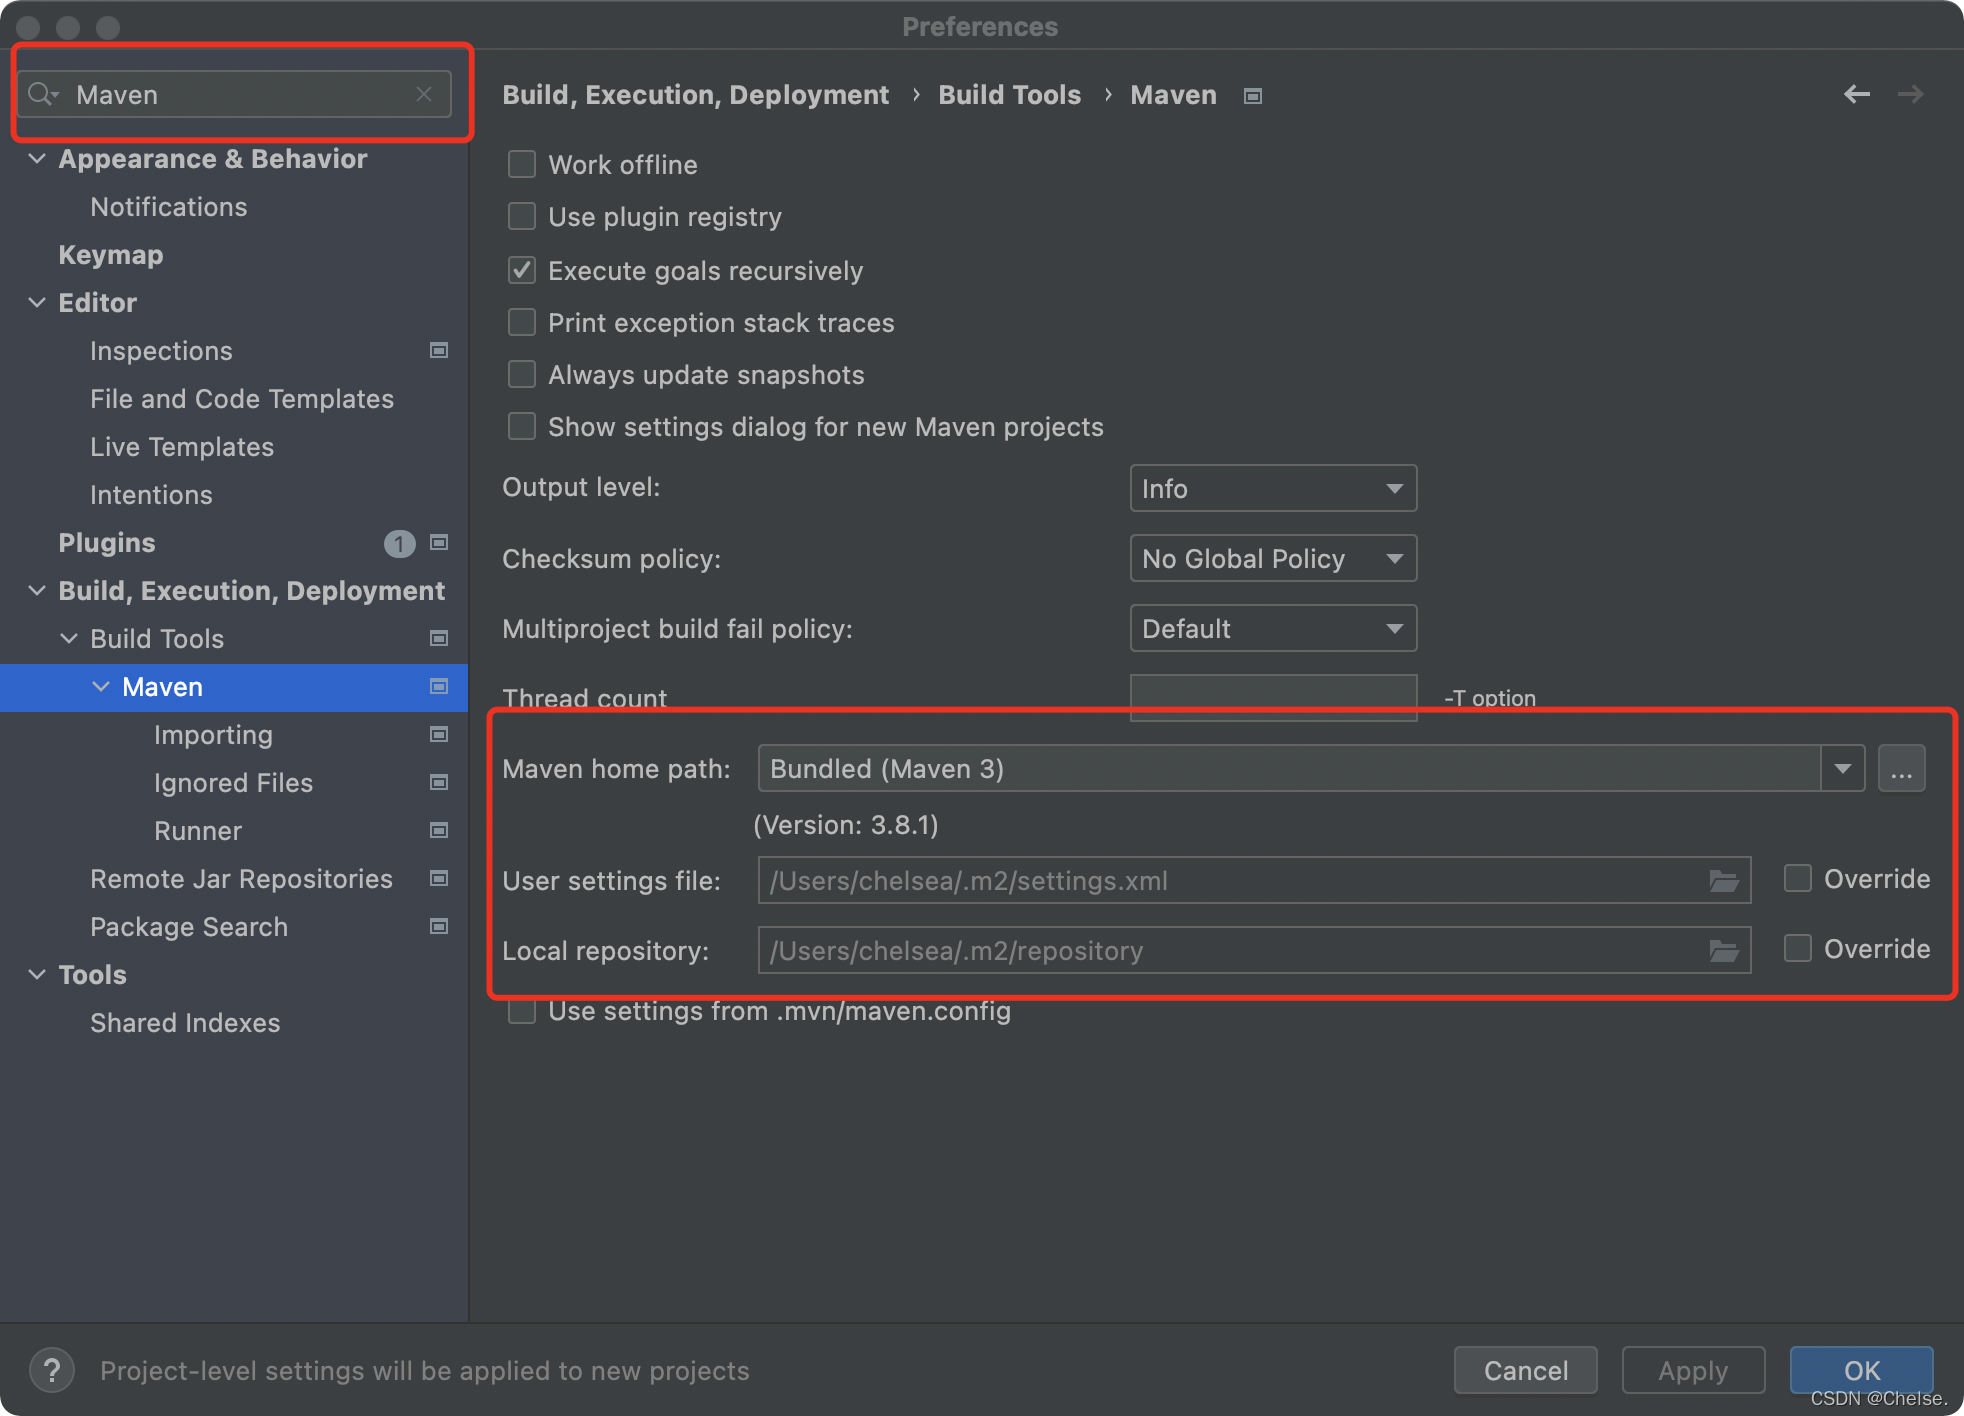Enable Work offline checkbox
The height and width of the screenshot is (1416, 1964).
[522, 164]
